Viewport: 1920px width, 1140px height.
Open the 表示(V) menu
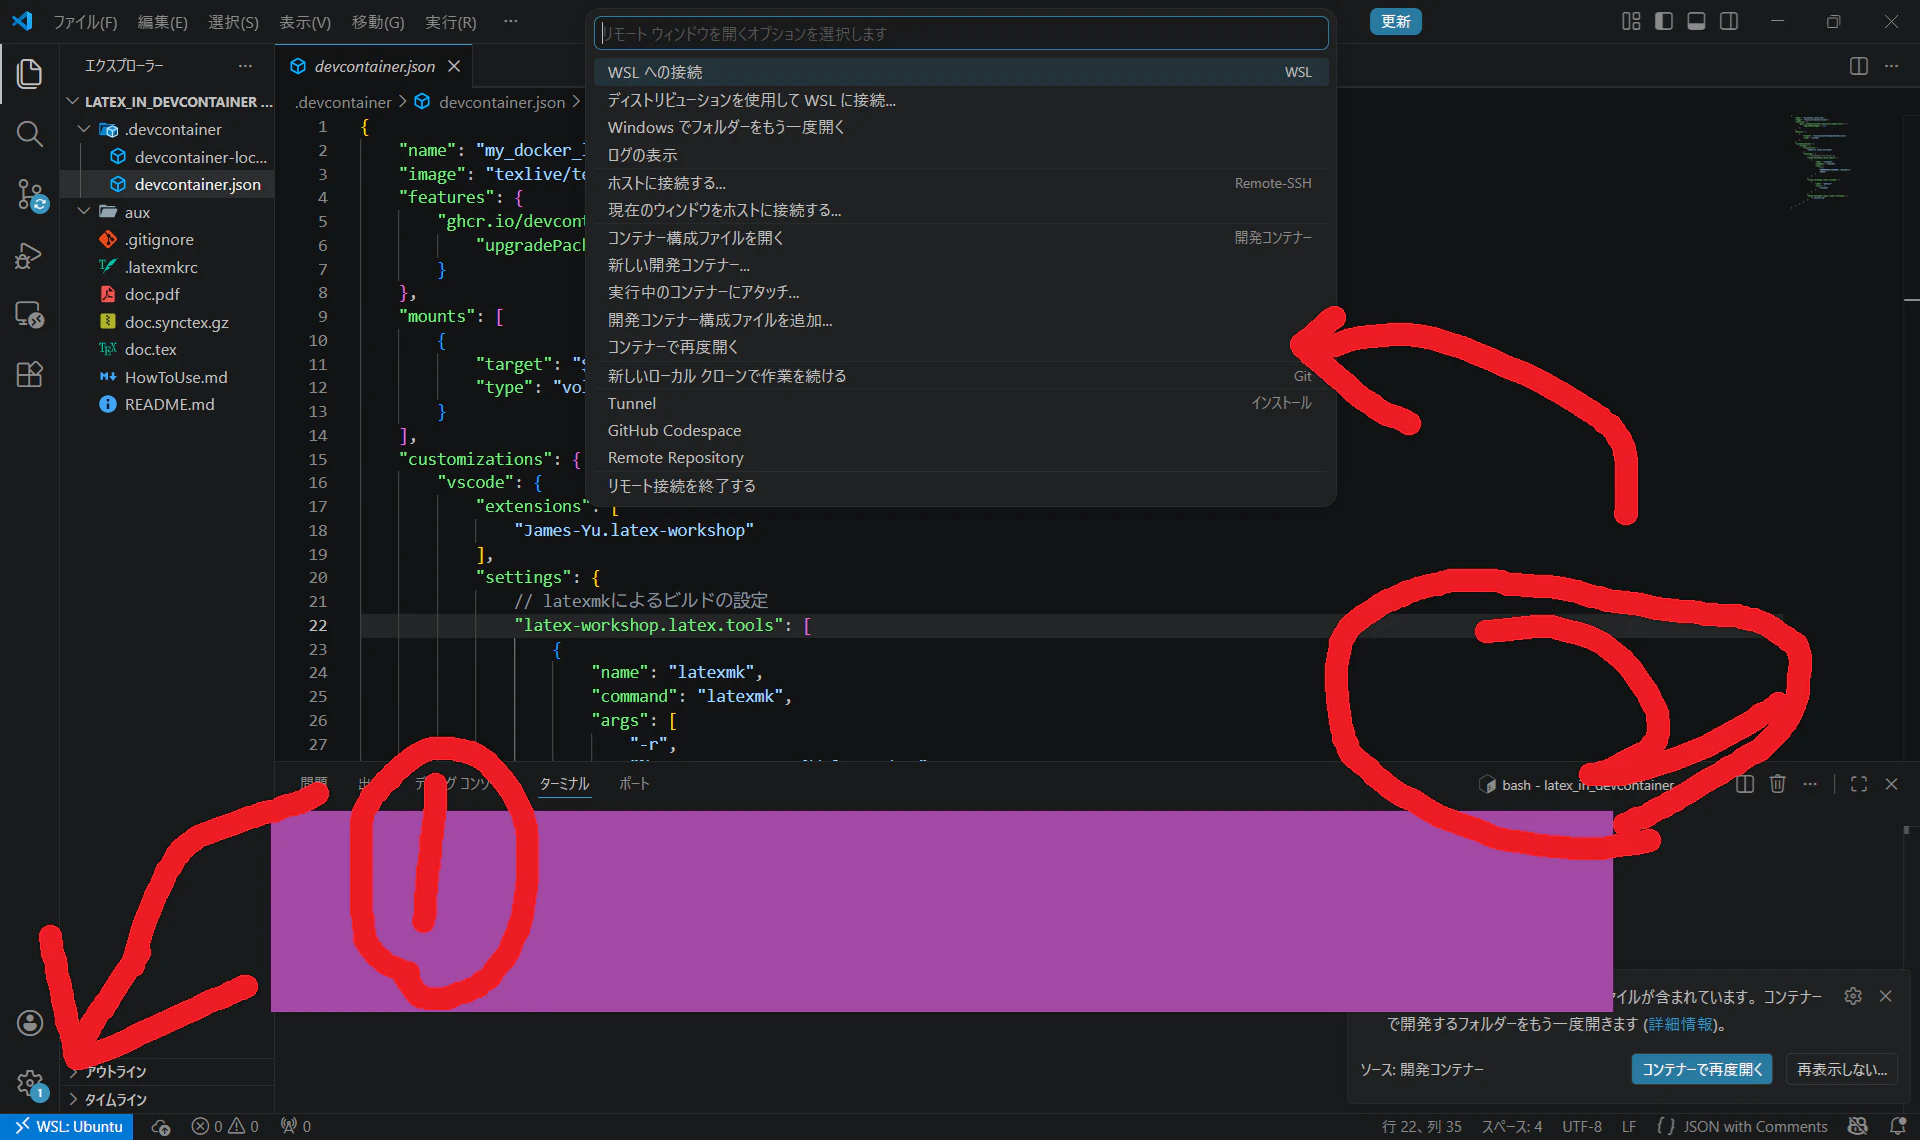(x=305, y=22)
